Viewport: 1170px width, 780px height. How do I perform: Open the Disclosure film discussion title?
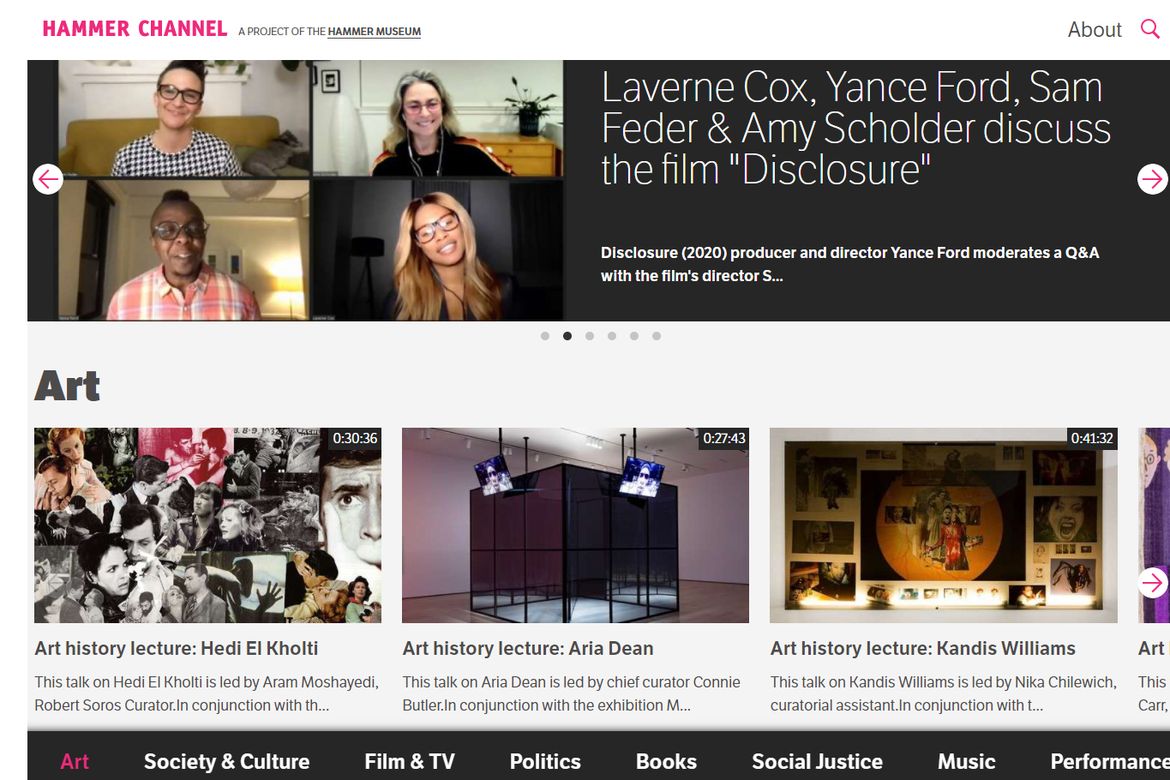point(855,128)
